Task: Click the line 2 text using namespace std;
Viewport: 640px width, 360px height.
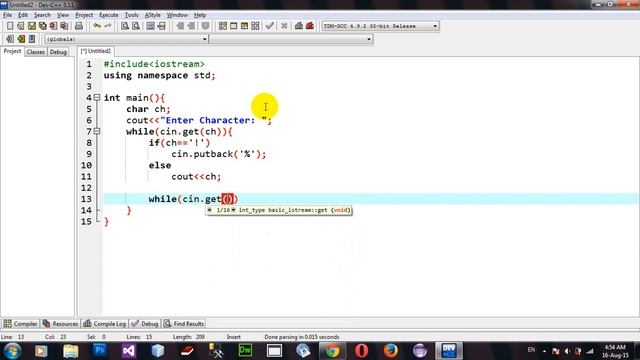Action: point(159,76)
